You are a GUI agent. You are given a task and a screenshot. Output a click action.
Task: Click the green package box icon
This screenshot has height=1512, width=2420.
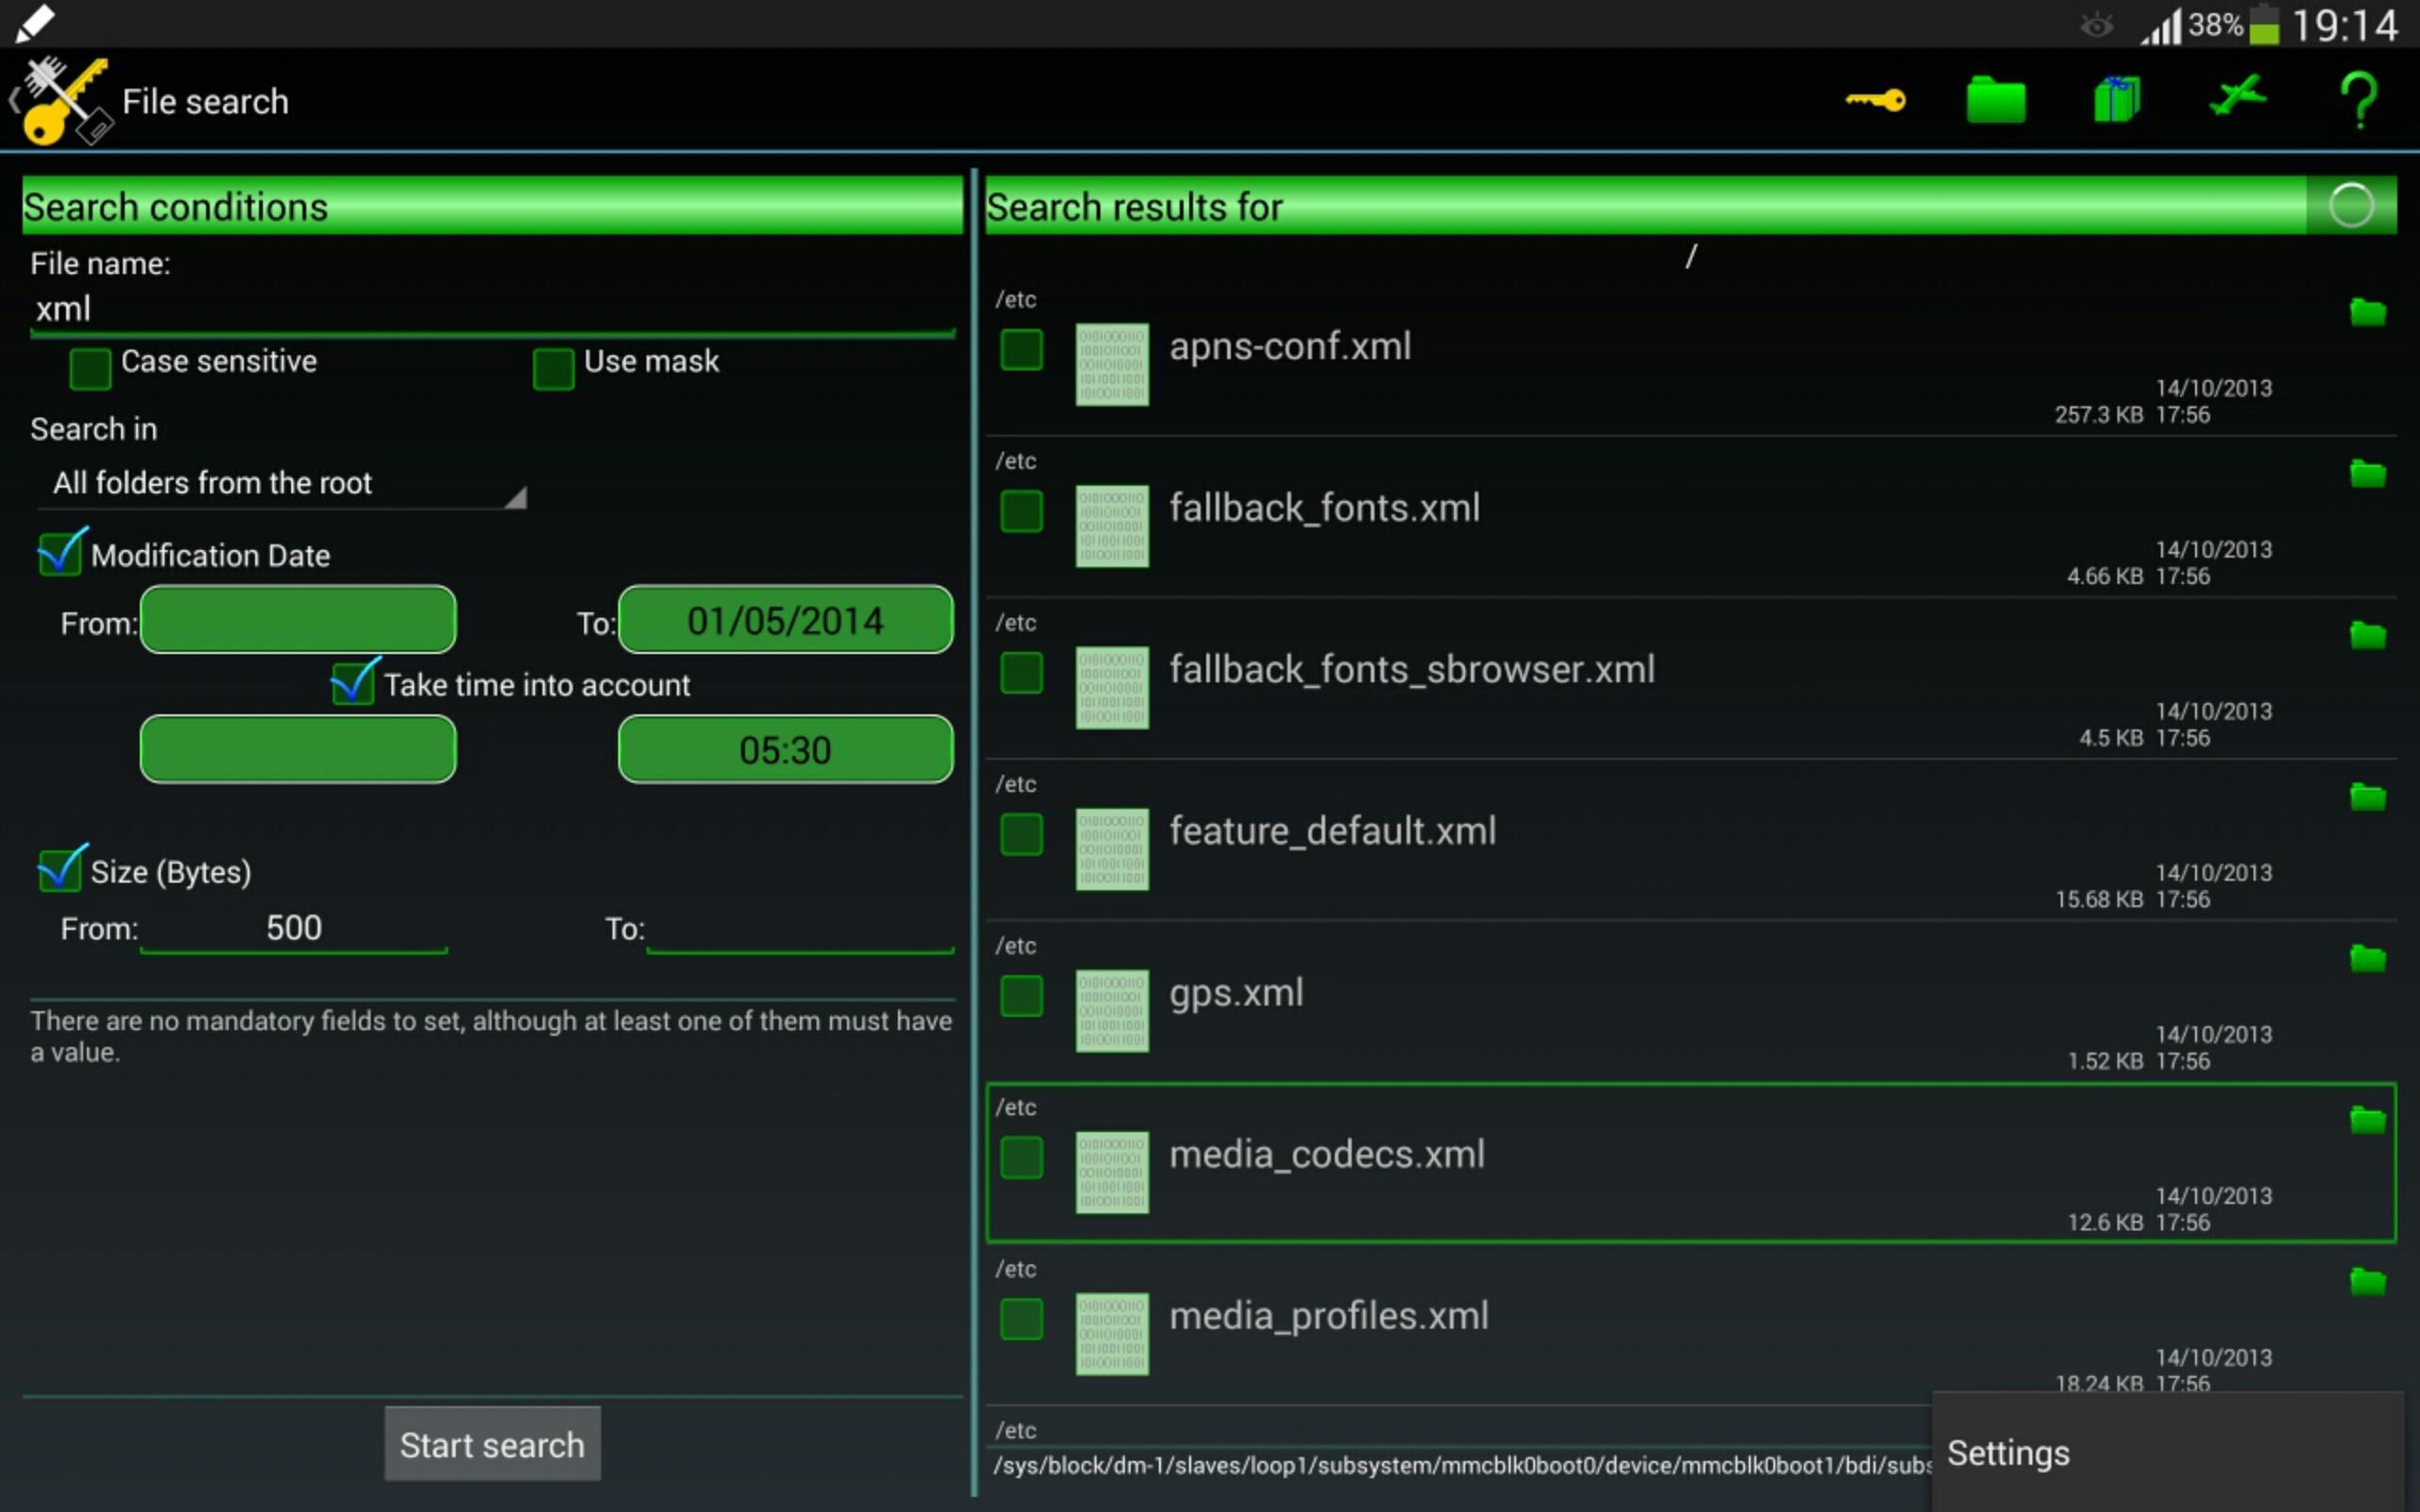point(2116,100)
